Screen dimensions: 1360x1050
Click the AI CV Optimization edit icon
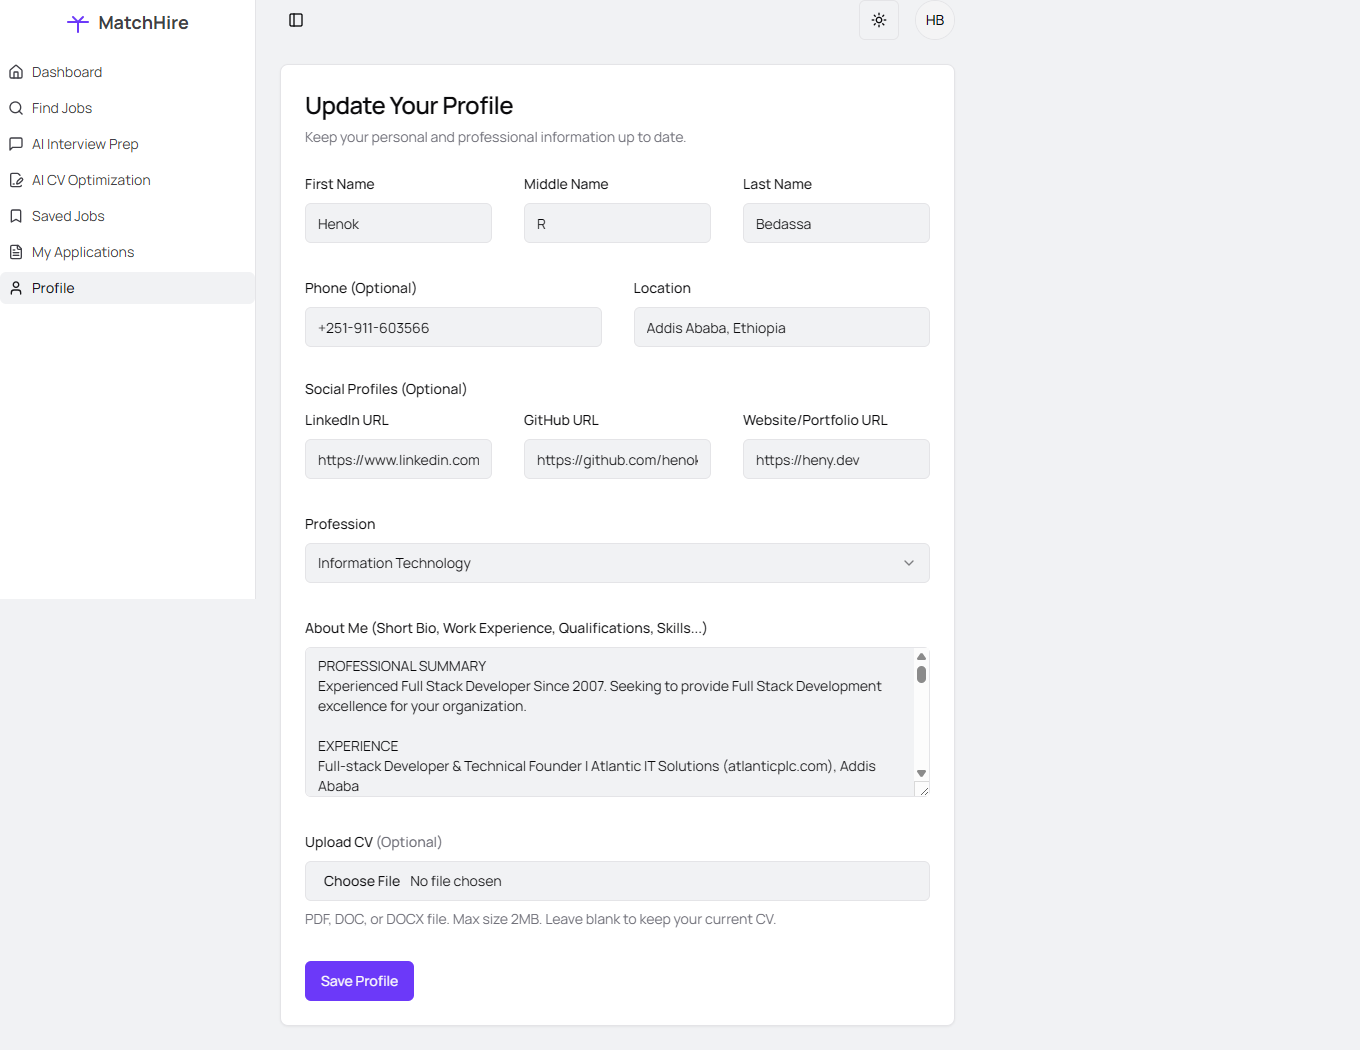16,180
